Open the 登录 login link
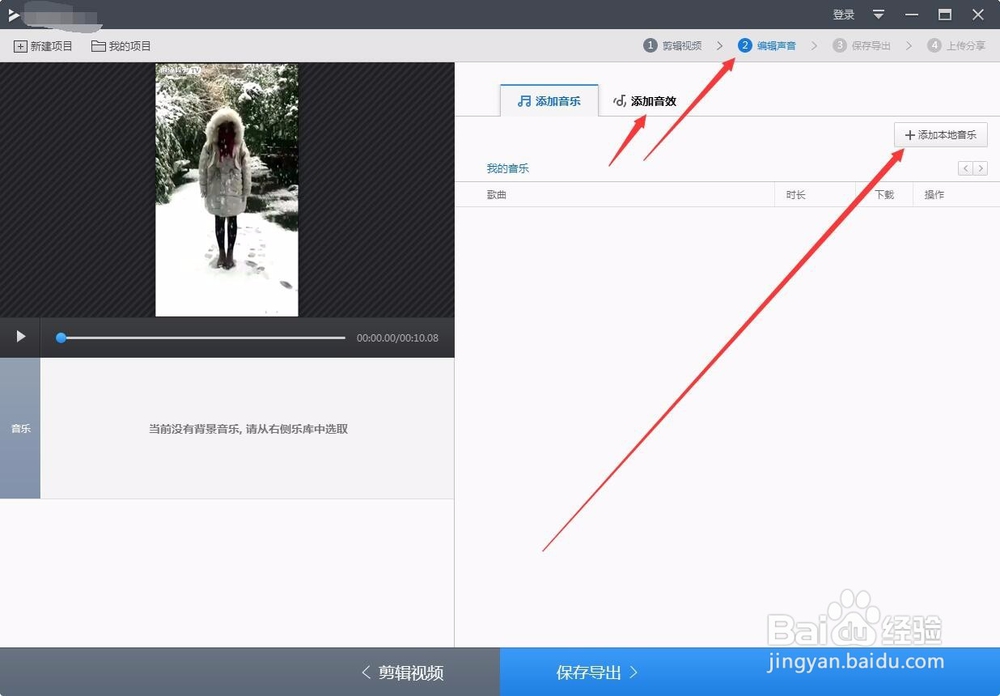The height and width of the screenshot is (696, 1000). tap(843, 14)
